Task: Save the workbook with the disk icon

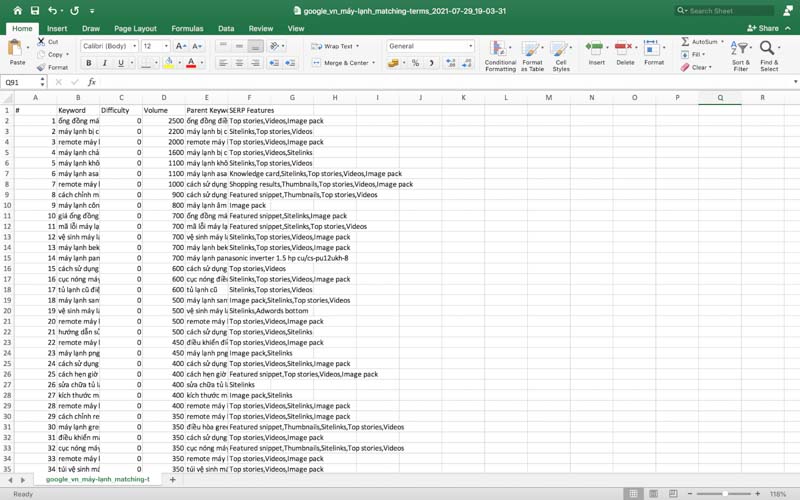Action: [35, 10]
